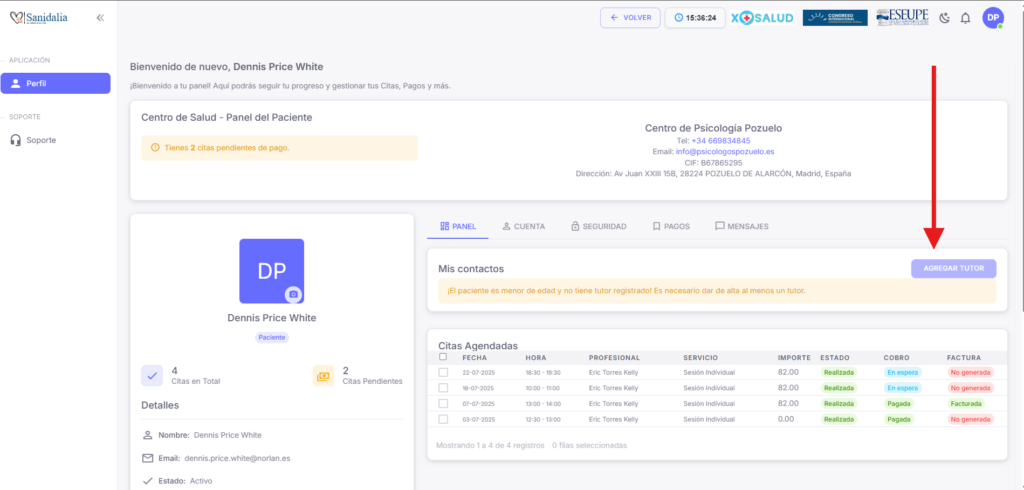Toggle dark mode moon icon
1024x490 pixels.
(x=945, y=18)
